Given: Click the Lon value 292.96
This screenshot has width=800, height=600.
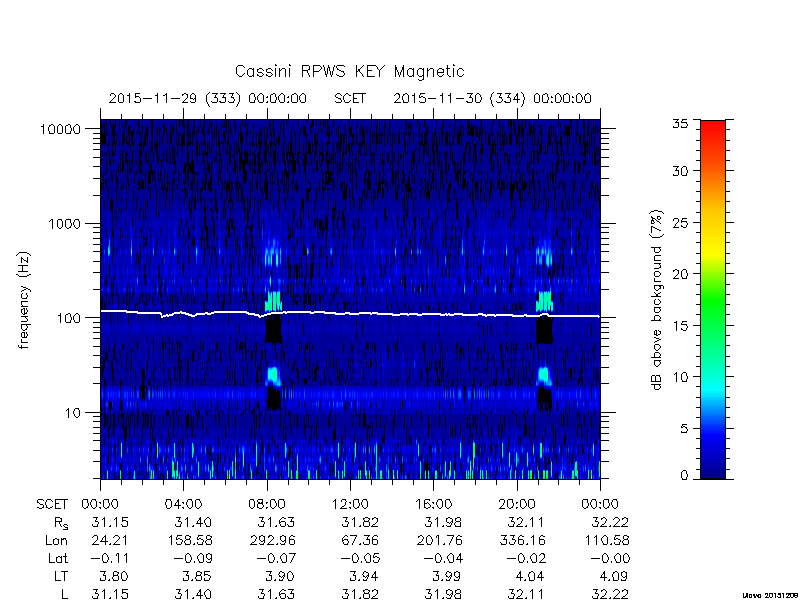Looking at the screenshot, I should point(273,540).
